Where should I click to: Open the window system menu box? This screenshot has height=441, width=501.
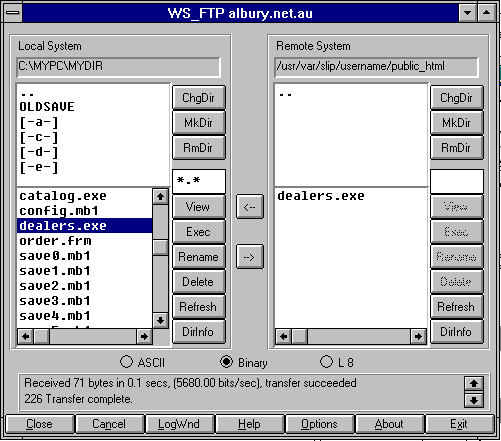click(x=13, y=13)
